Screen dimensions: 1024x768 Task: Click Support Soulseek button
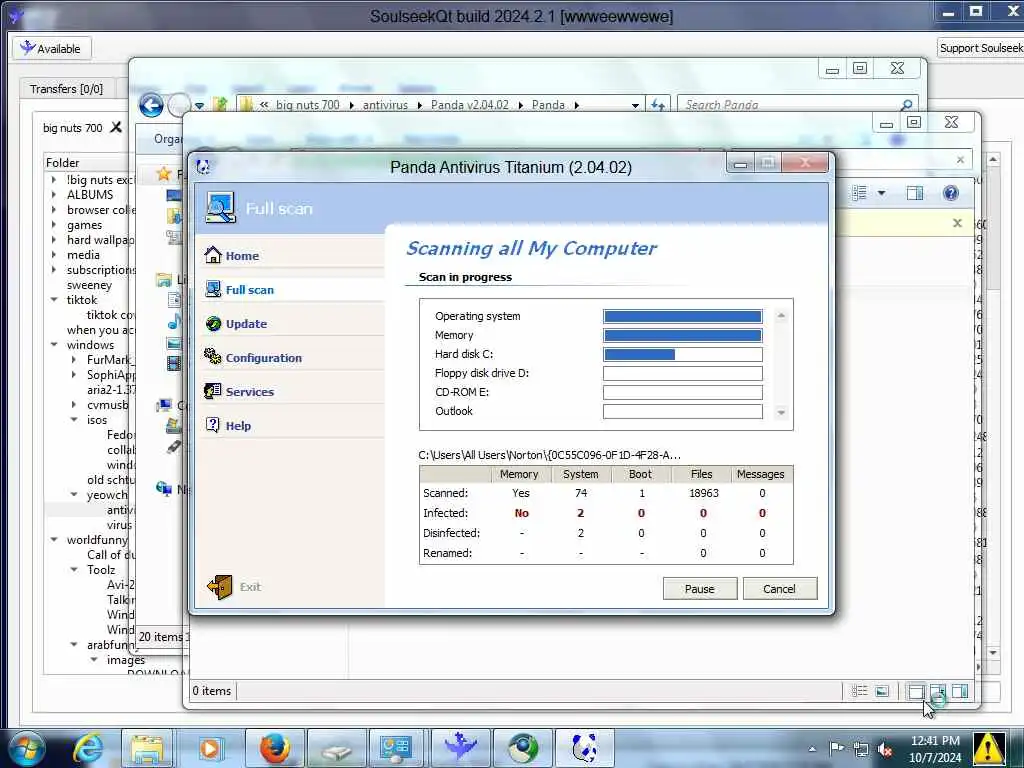981,48
